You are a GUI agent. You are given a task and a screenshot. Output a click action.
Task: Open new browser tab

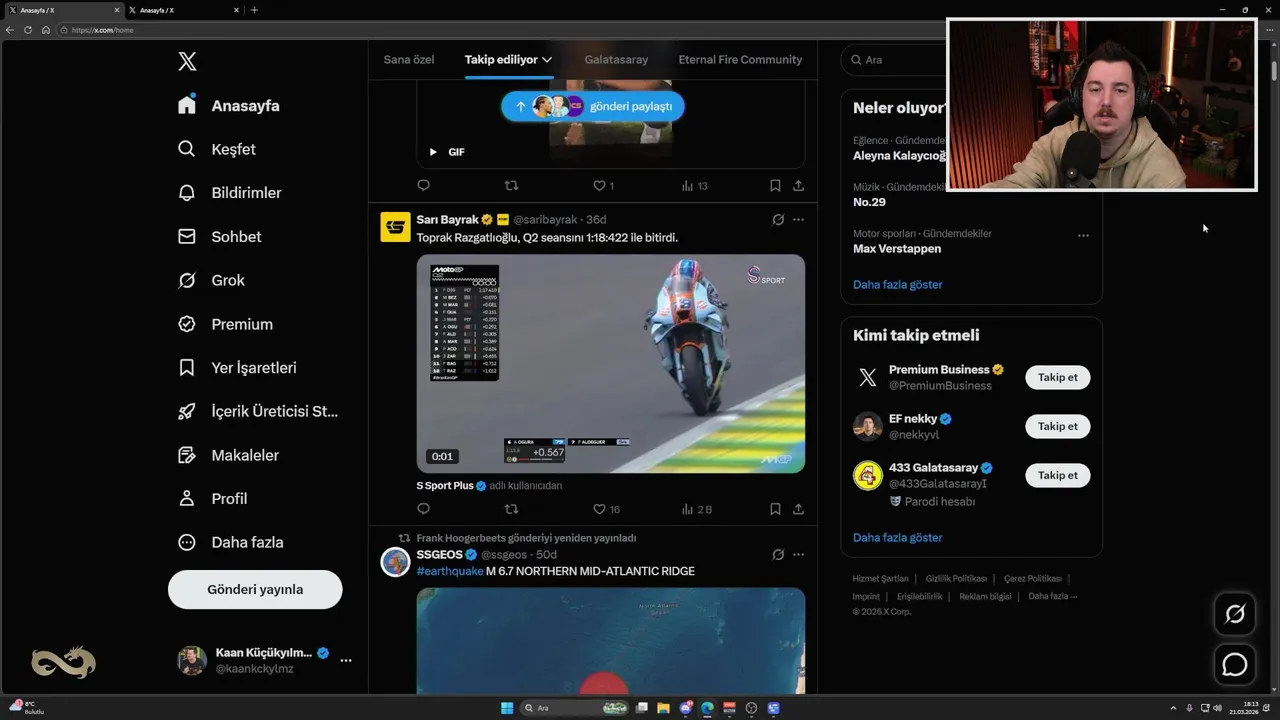(254, 10)
